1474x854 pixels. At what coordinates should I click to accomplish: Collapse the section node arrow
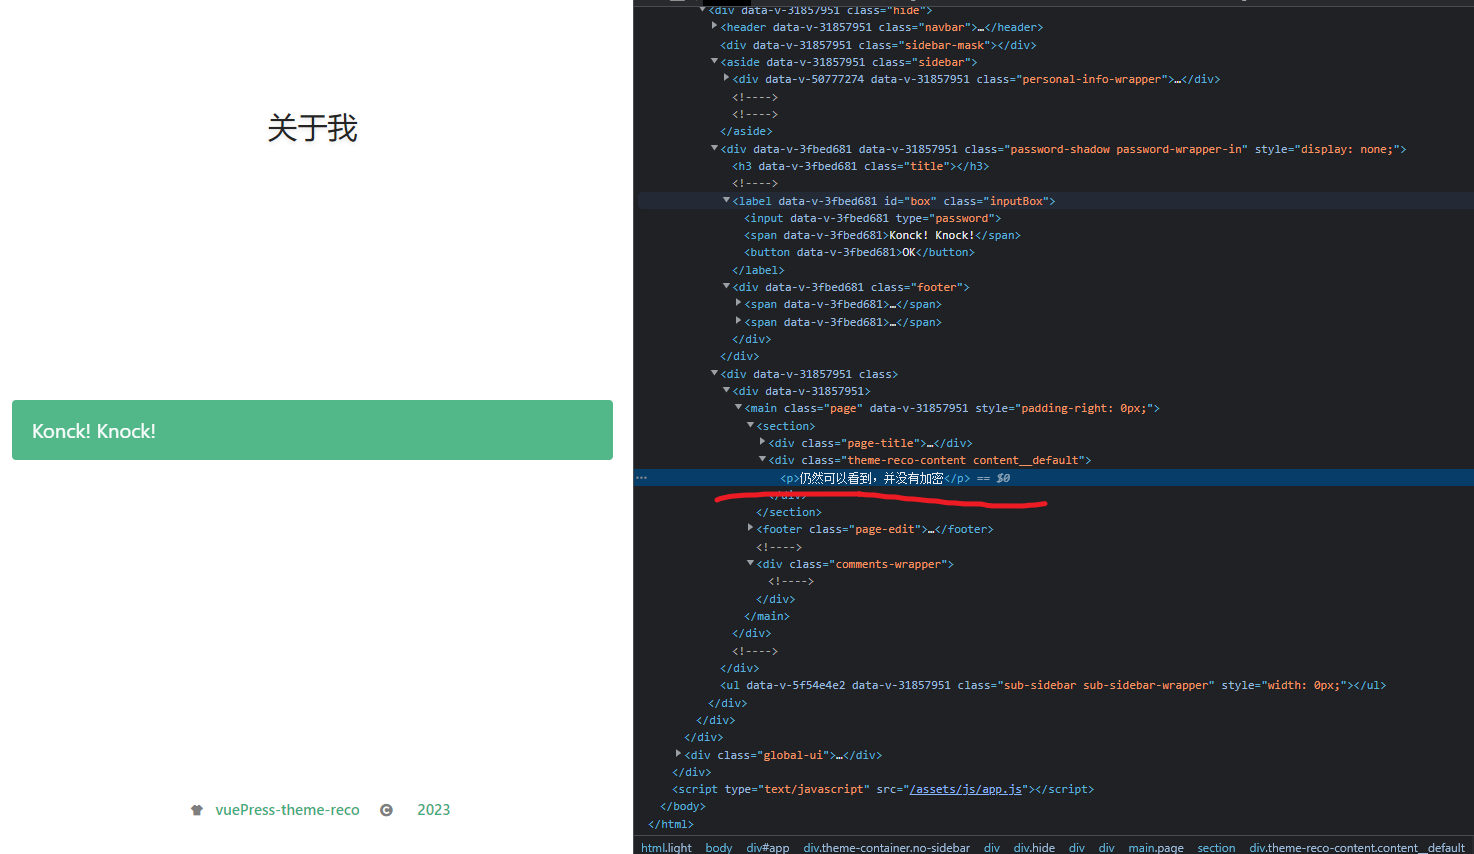[x=750, y=426]
